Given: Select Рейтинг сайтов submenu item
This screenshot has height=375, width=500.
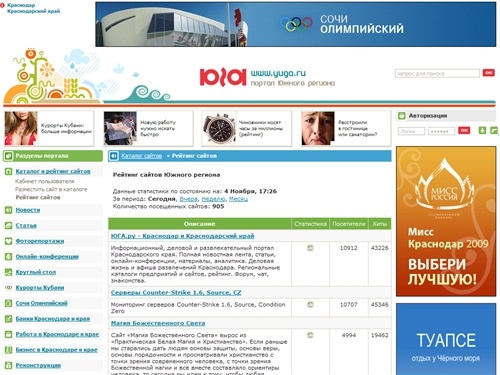Looking at the screenshot, I should pos(38,197).
